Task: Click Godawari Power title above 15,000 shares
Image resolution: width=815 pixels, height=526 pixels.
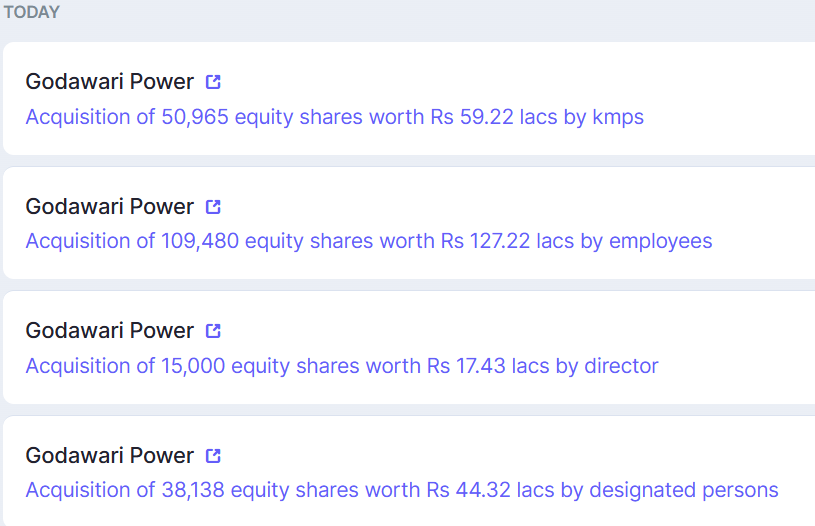Action: (109, 331)
